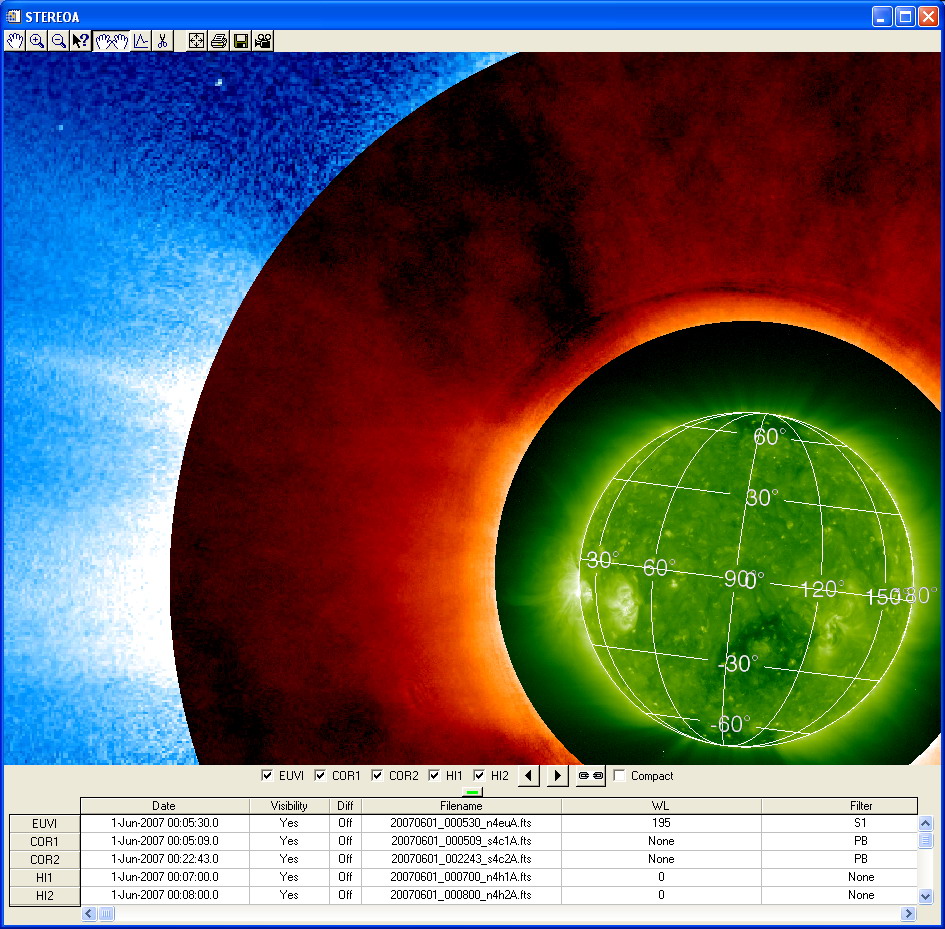The width and height of the screenshot is (945, 929).
Task: Step to previous frame with left arrow
Action: click(x=529, y=776)
